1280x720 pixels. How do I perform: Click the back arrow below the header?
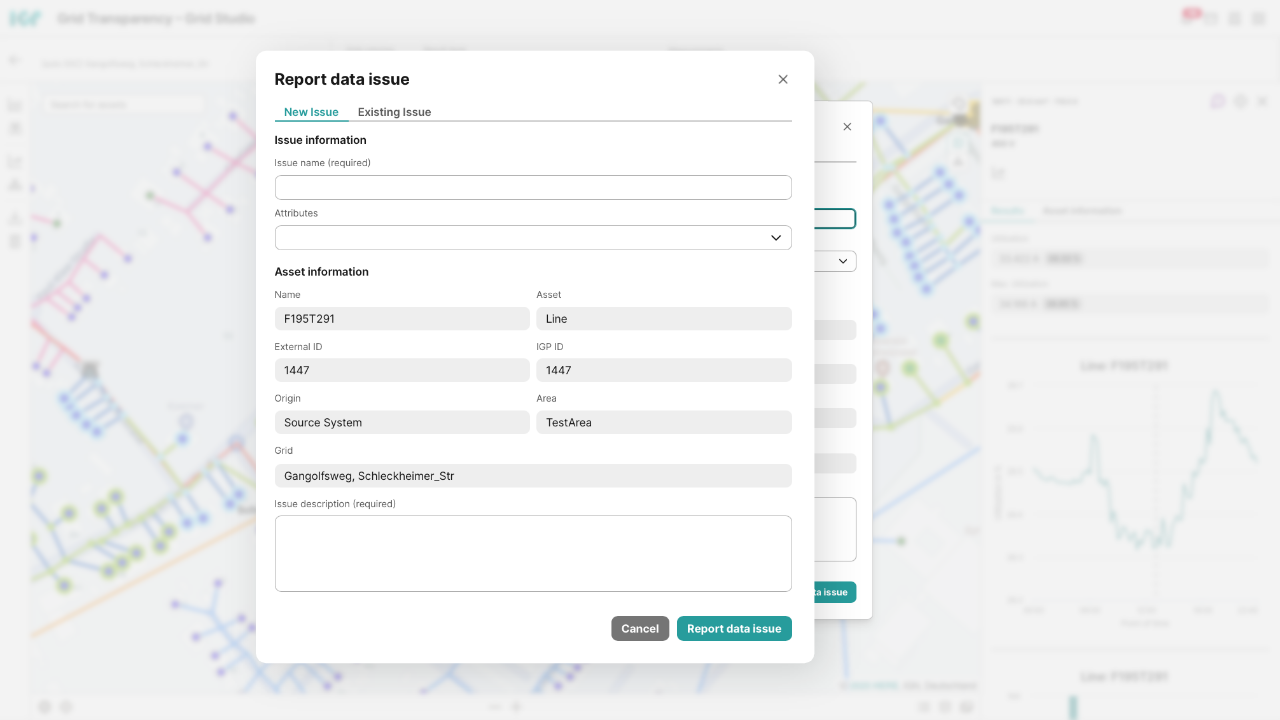click(14, 62)
